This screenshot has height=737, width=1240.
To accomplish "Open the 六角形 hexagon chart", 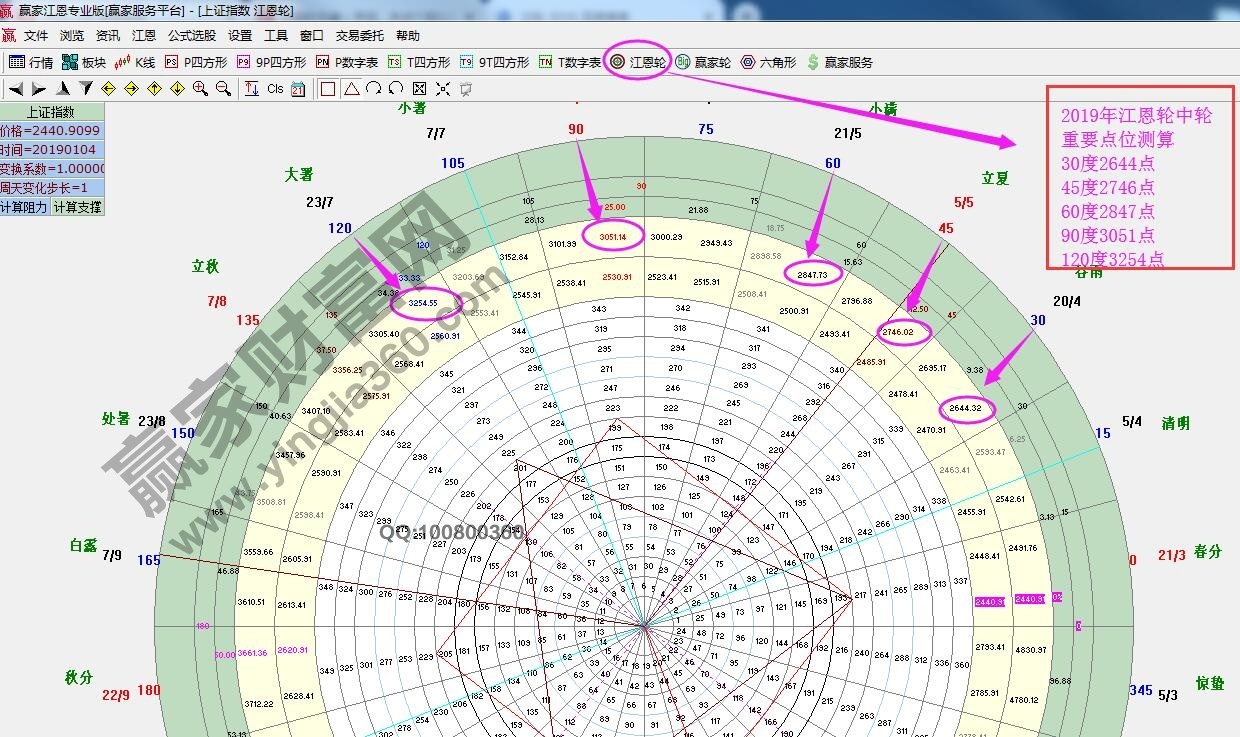I will pyautogui.click(x=768, y=62).
